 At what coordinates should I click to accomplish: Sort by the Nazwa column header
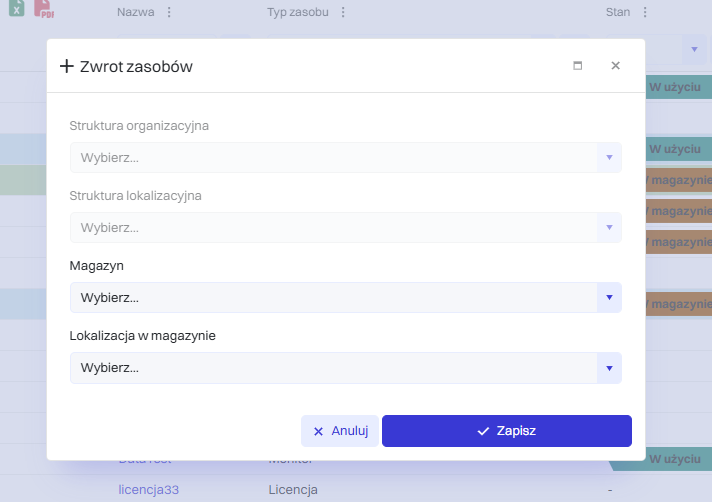point(135,12)
